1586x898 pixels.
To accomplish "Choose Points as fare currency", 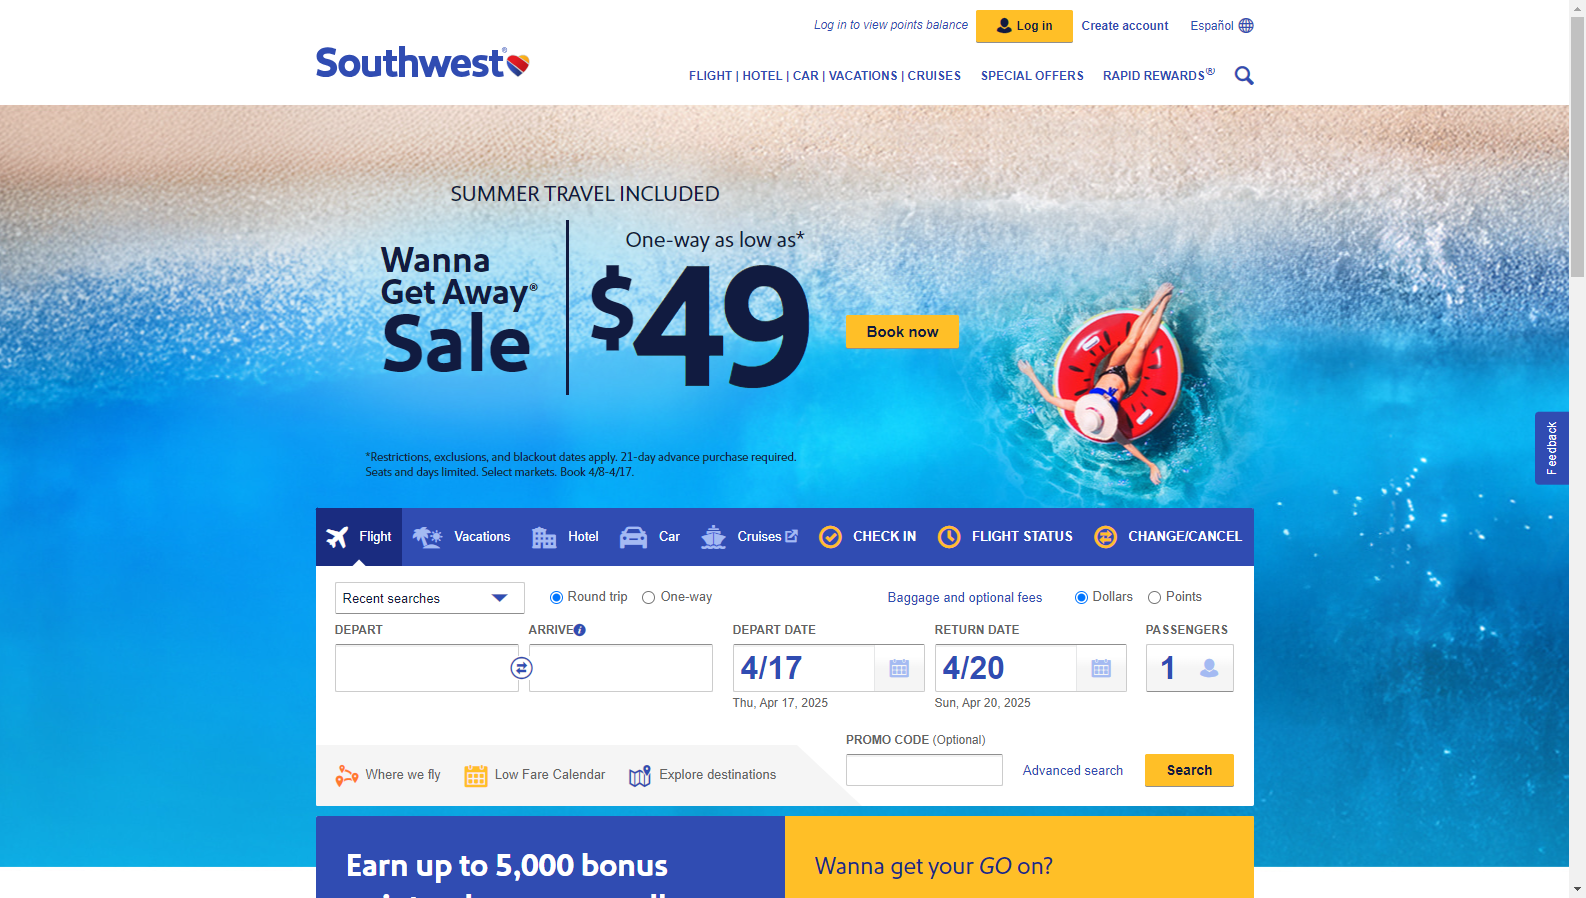I will pyautogui.click(x=1154, y=598).
